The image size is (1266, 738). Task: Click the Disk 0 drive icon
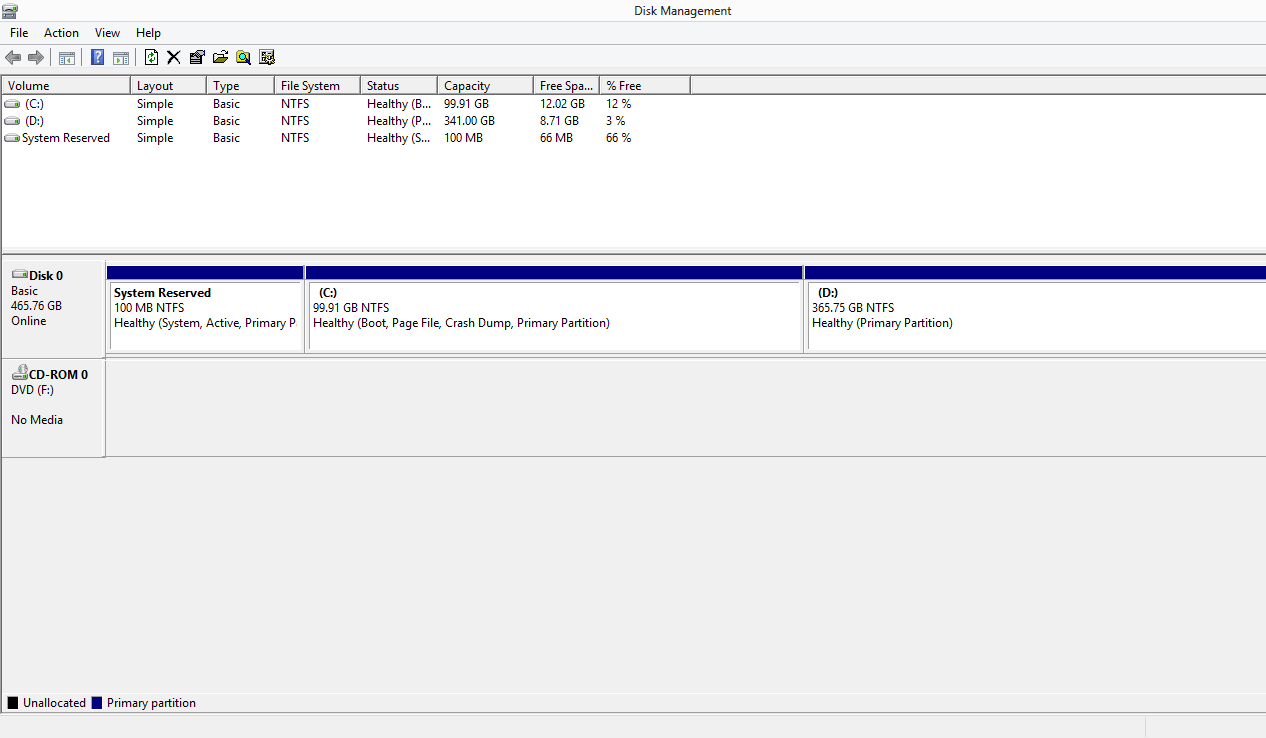coord(19,275)
